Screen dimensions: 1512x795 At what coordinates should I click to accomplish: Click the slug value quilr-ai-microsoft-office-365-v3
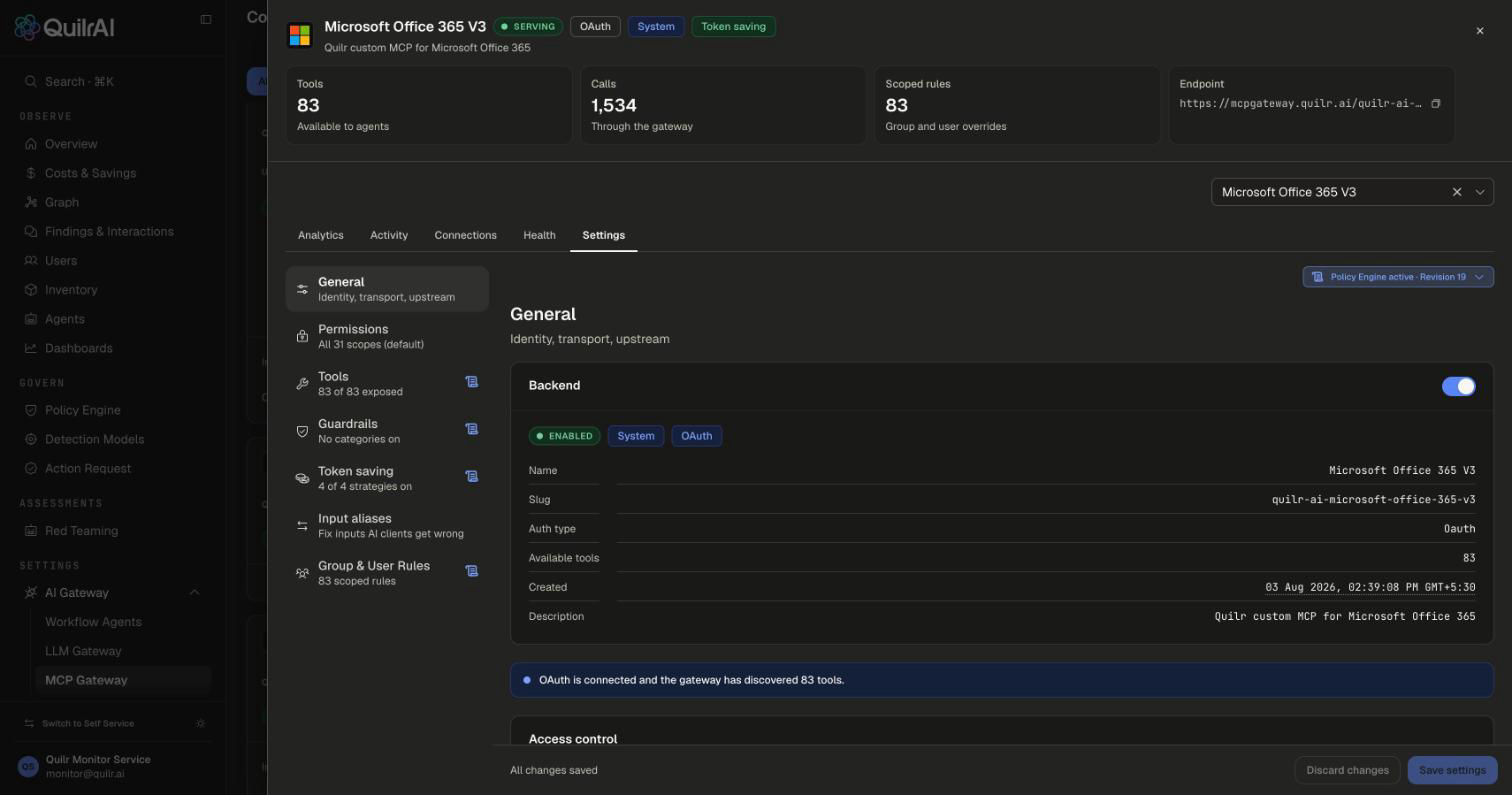(1373, 499)
